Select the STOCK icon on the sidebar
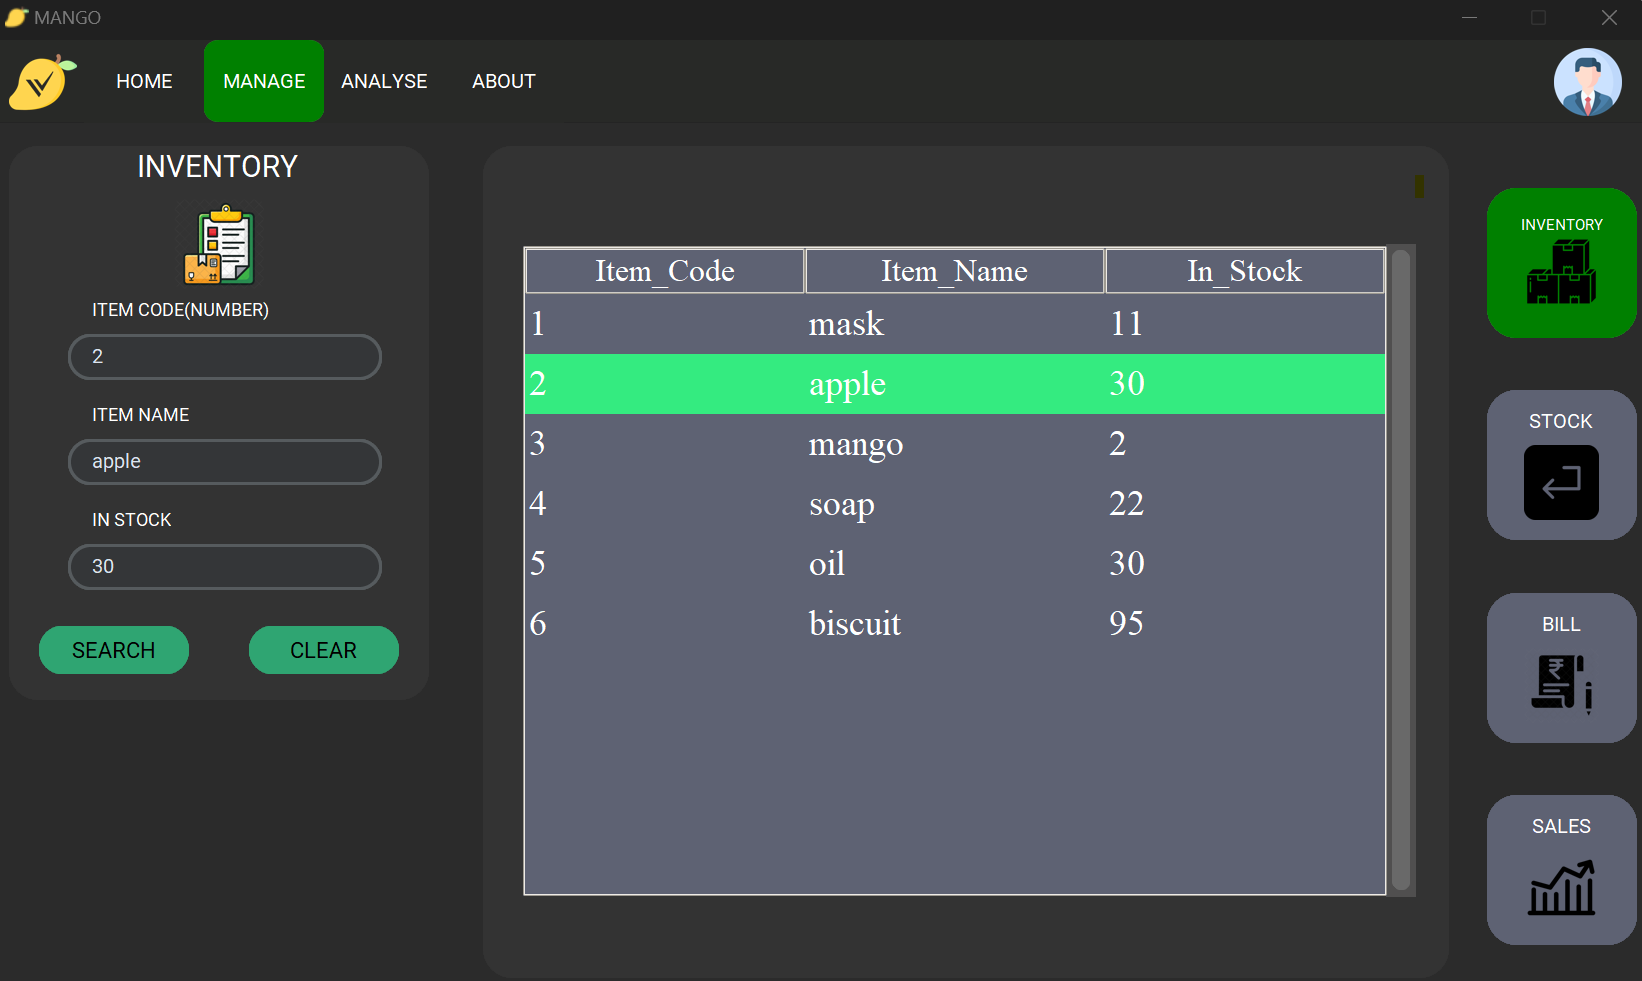Screen dimensions: 1642x981 (x=1561, y=465)
